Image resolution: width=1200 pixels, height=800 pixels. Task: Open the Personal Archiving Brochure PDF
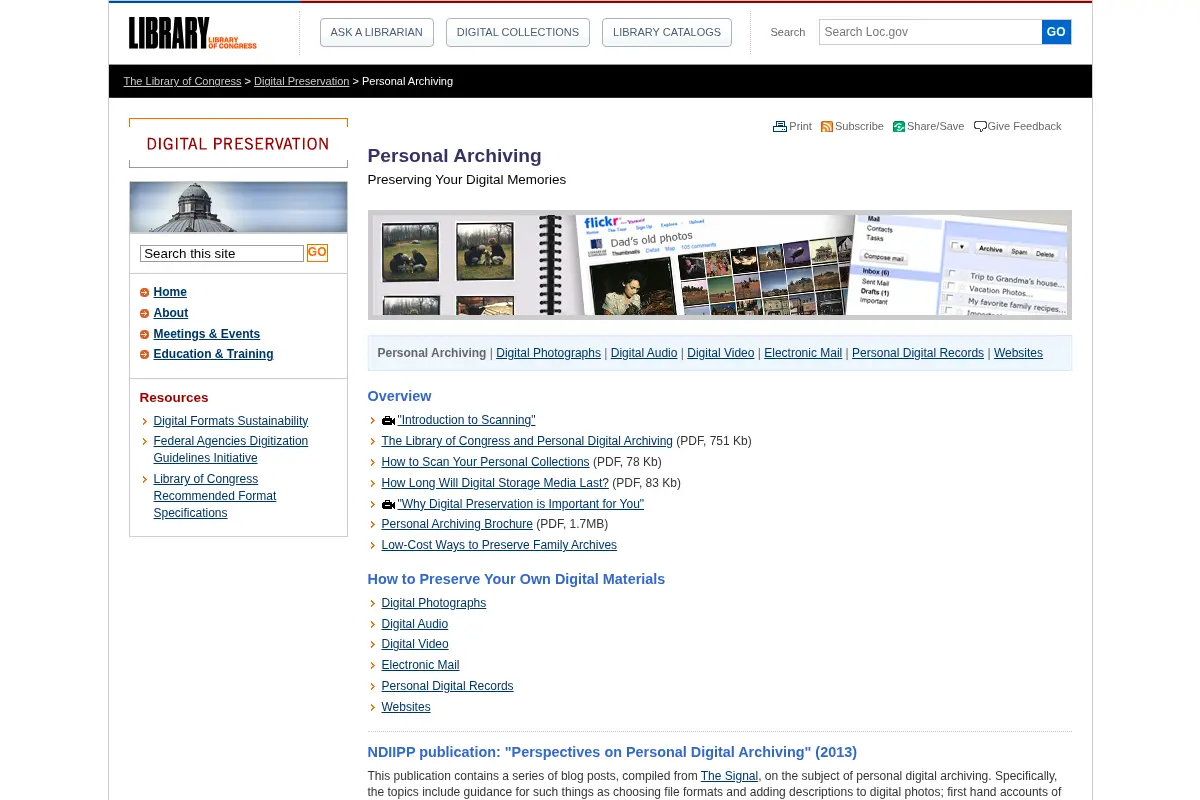[x=457, y=524]
